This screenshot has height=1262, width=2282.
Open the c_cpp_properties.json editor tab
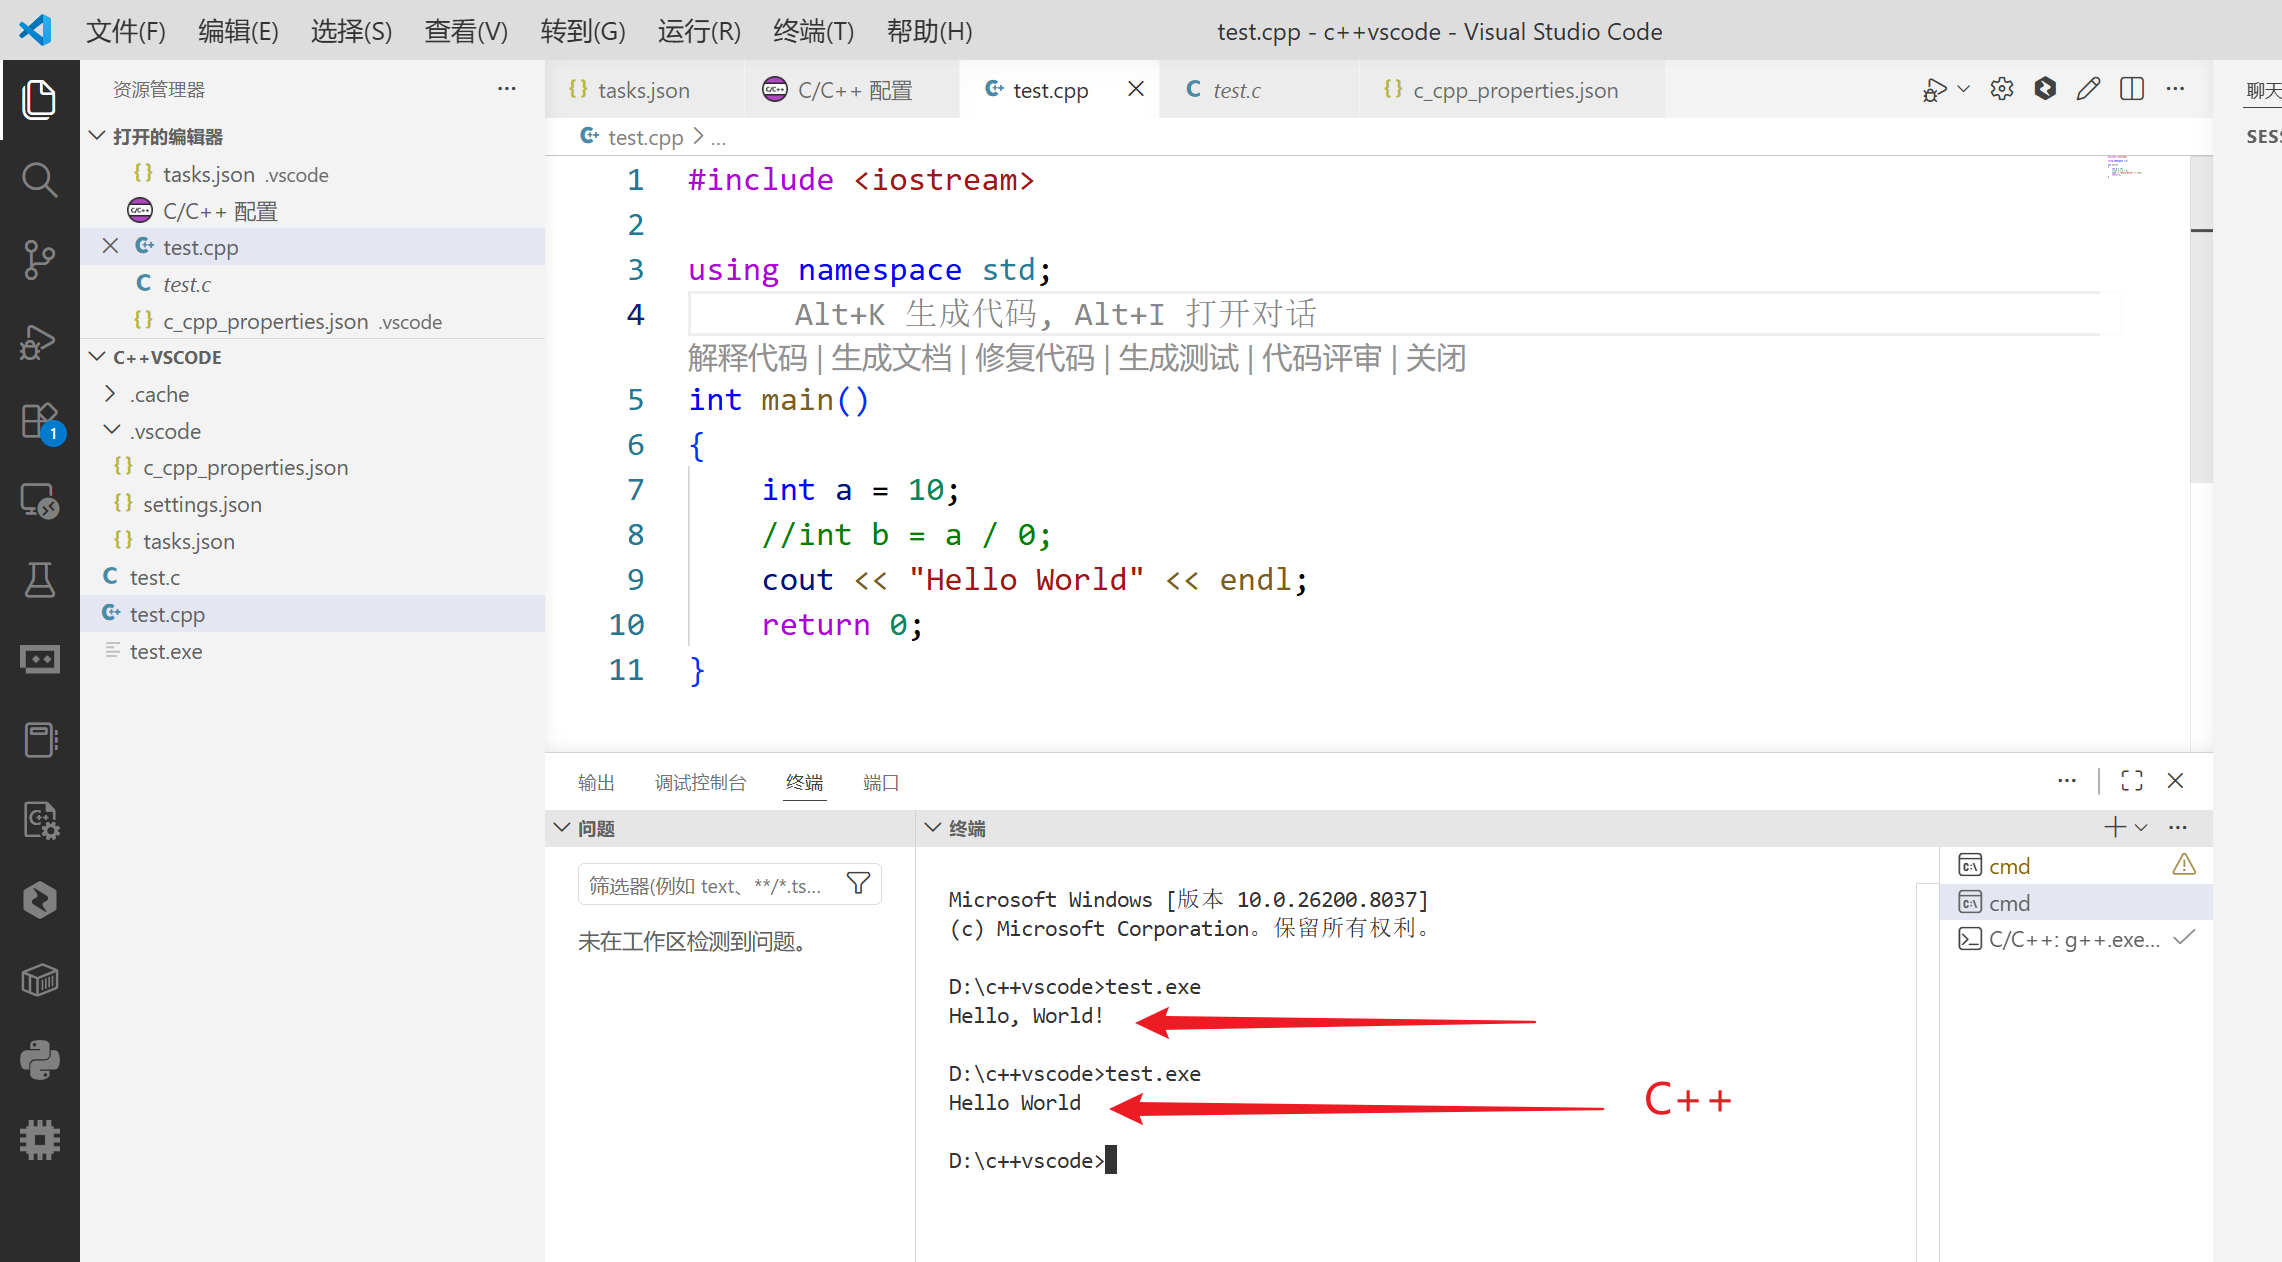tap(1515, 90)
